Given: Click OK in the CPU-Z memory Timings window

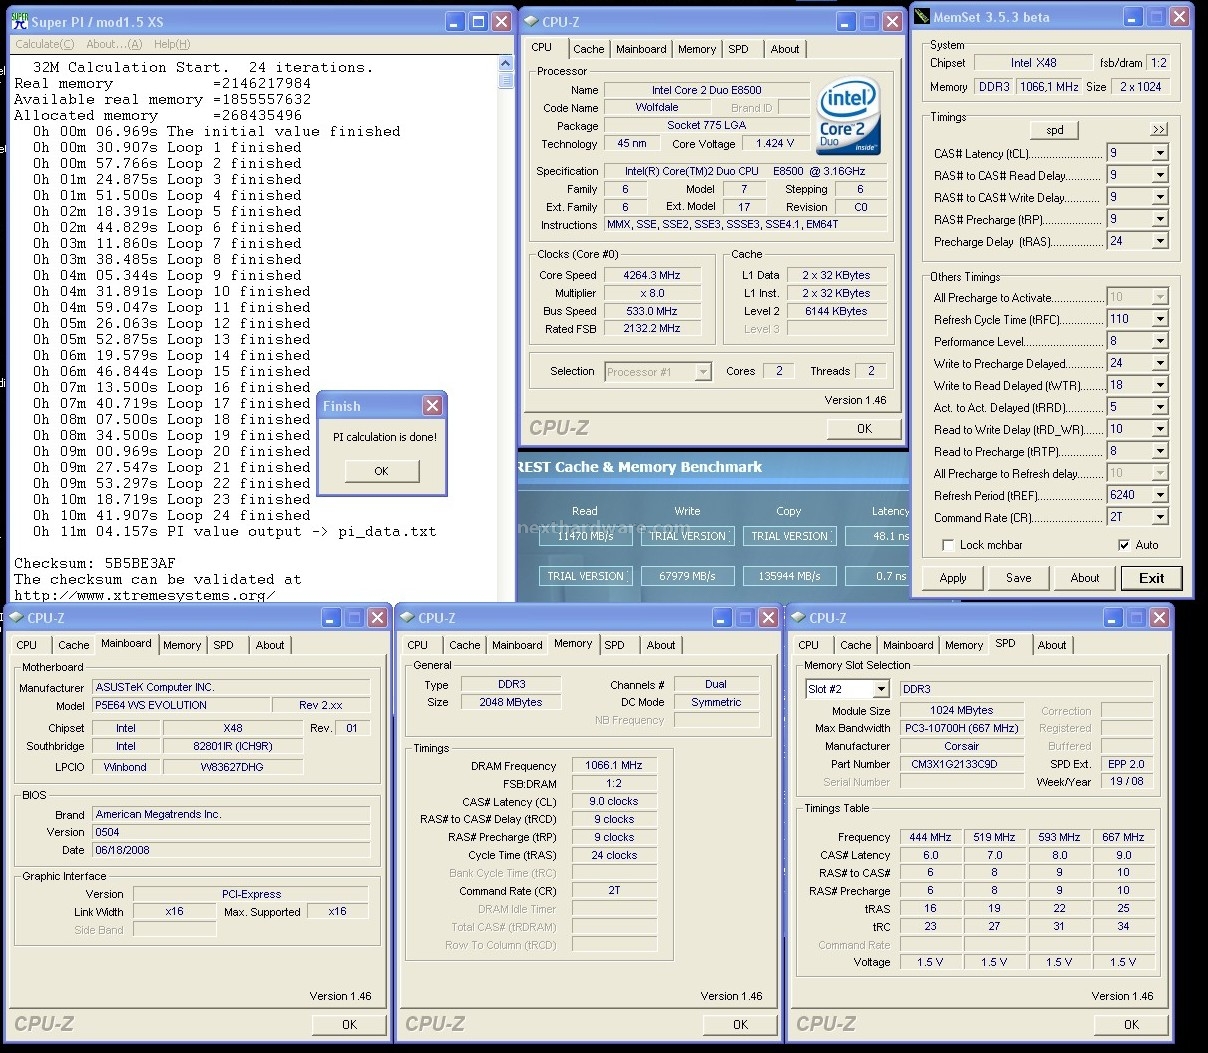Looking at the screenshot, I should pos(740,1024).
